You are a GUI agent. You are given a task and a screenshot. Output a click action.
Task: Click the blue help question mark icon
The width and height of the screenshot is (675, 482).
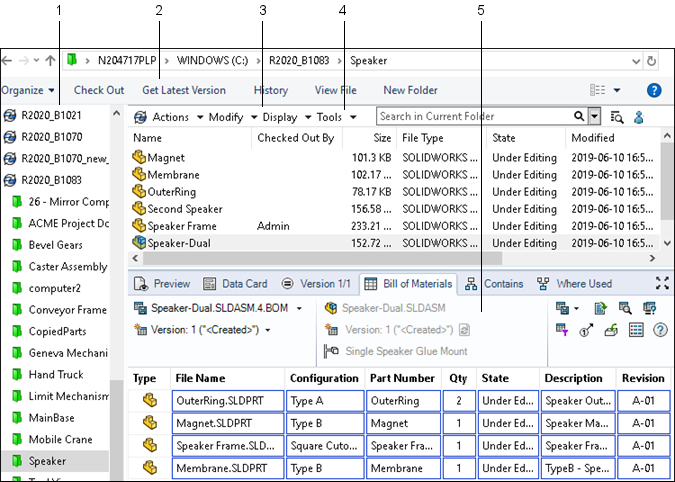click(654, 90)
